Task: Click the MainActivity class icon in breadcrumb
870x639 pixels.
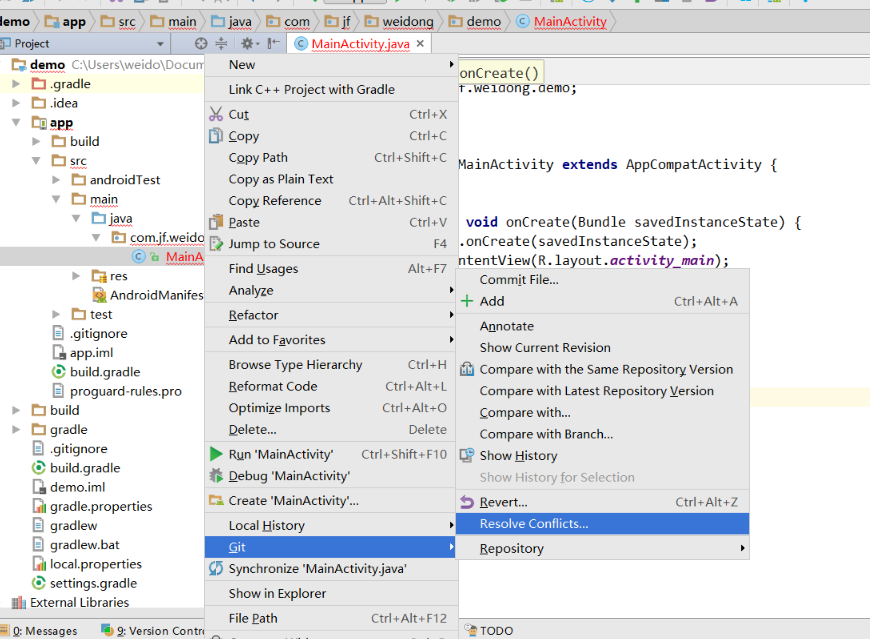Action: (522, 22)
